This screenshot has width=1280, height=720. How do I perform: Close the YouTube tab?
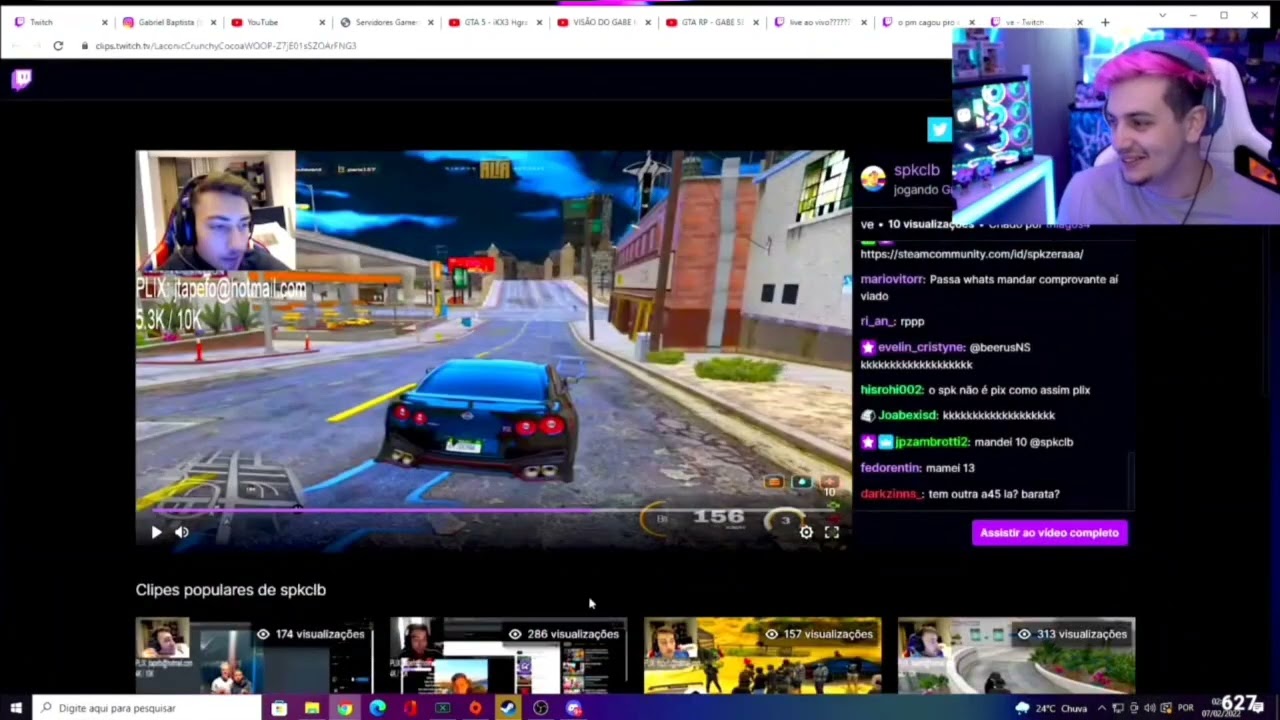point(322,22)
